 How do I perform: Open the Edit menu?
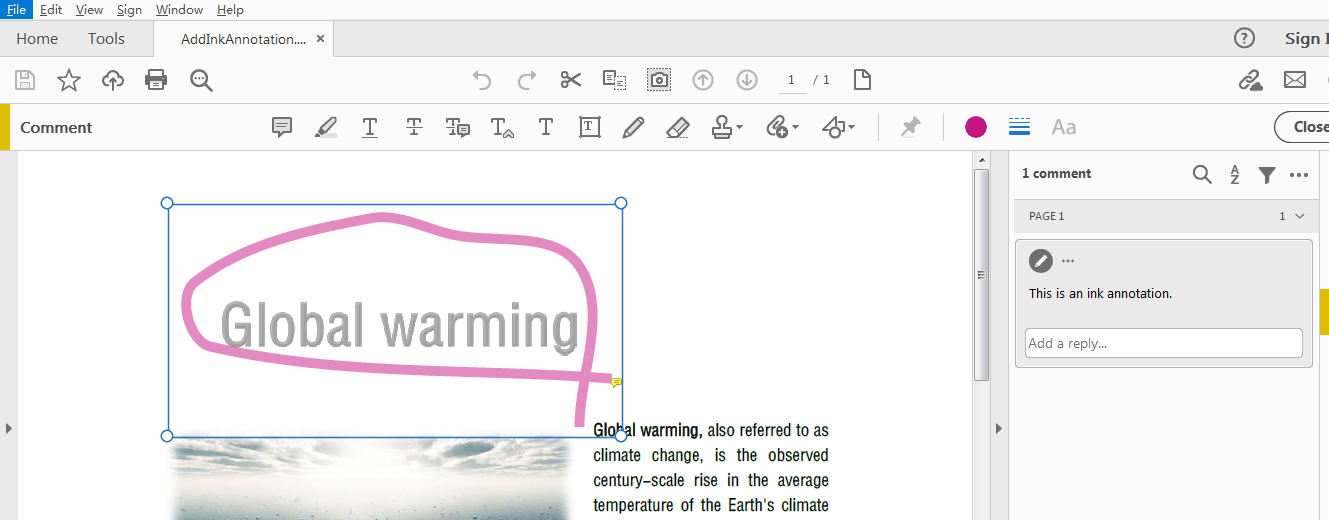pyautogui.click(x=51, y=9)
